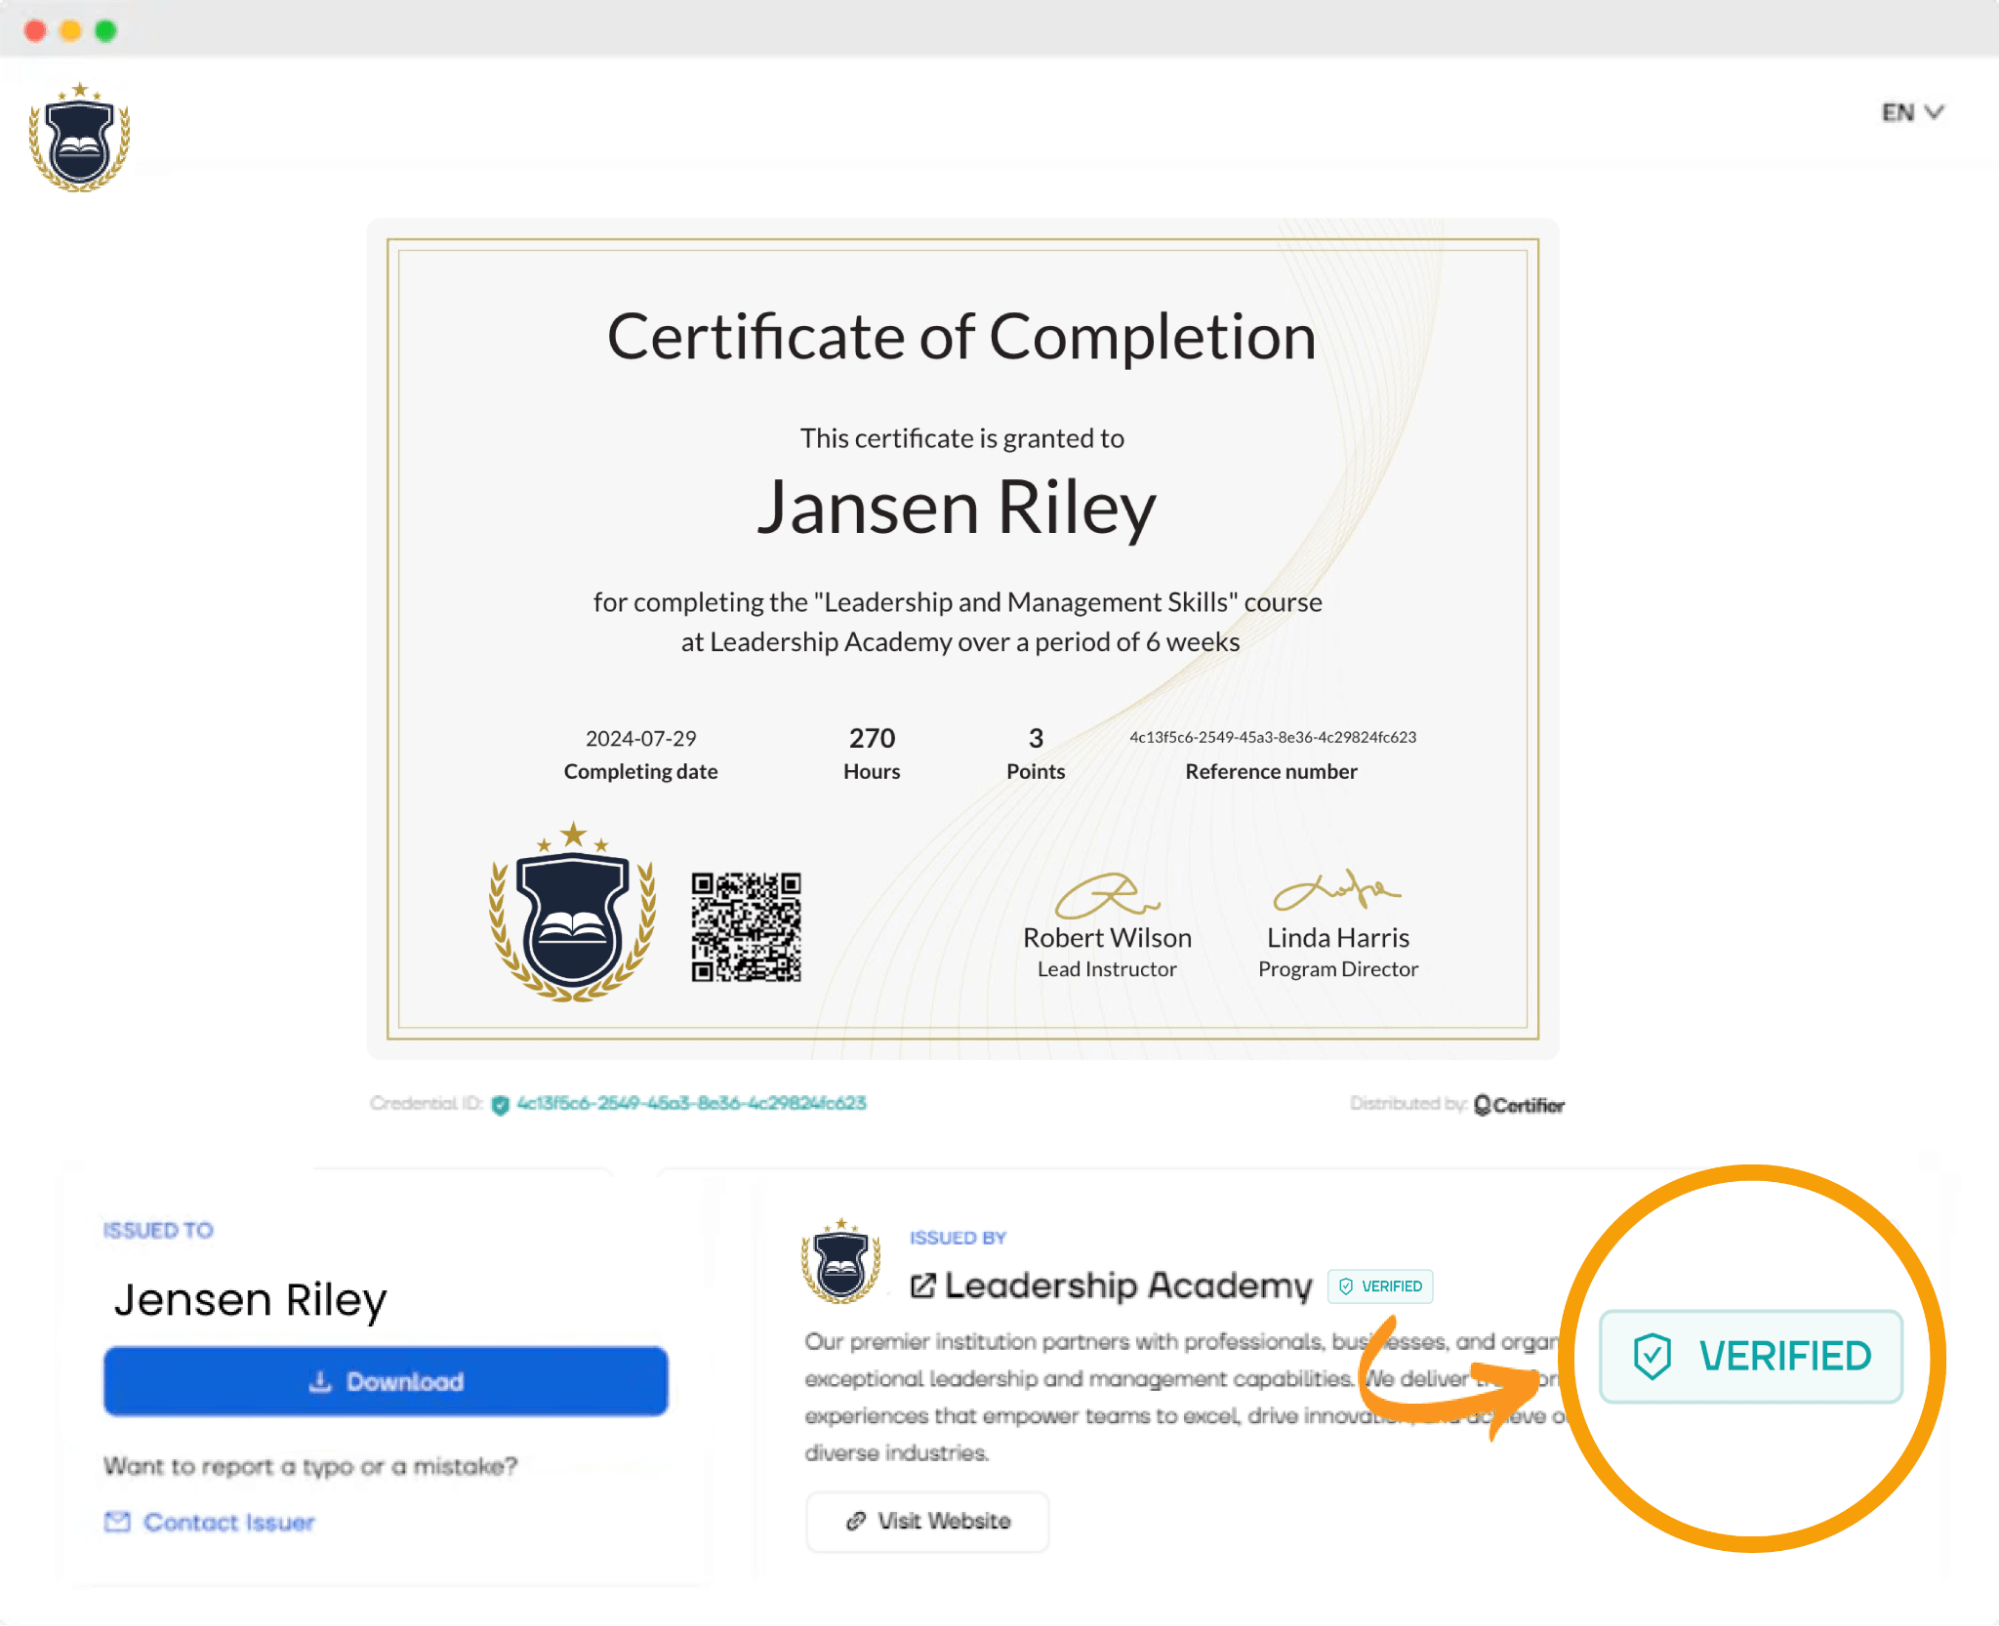Viewport: 1999px width, 1626px height.
Task: Click Linda Harris's signature
Action: click(x=1336, y=889)
